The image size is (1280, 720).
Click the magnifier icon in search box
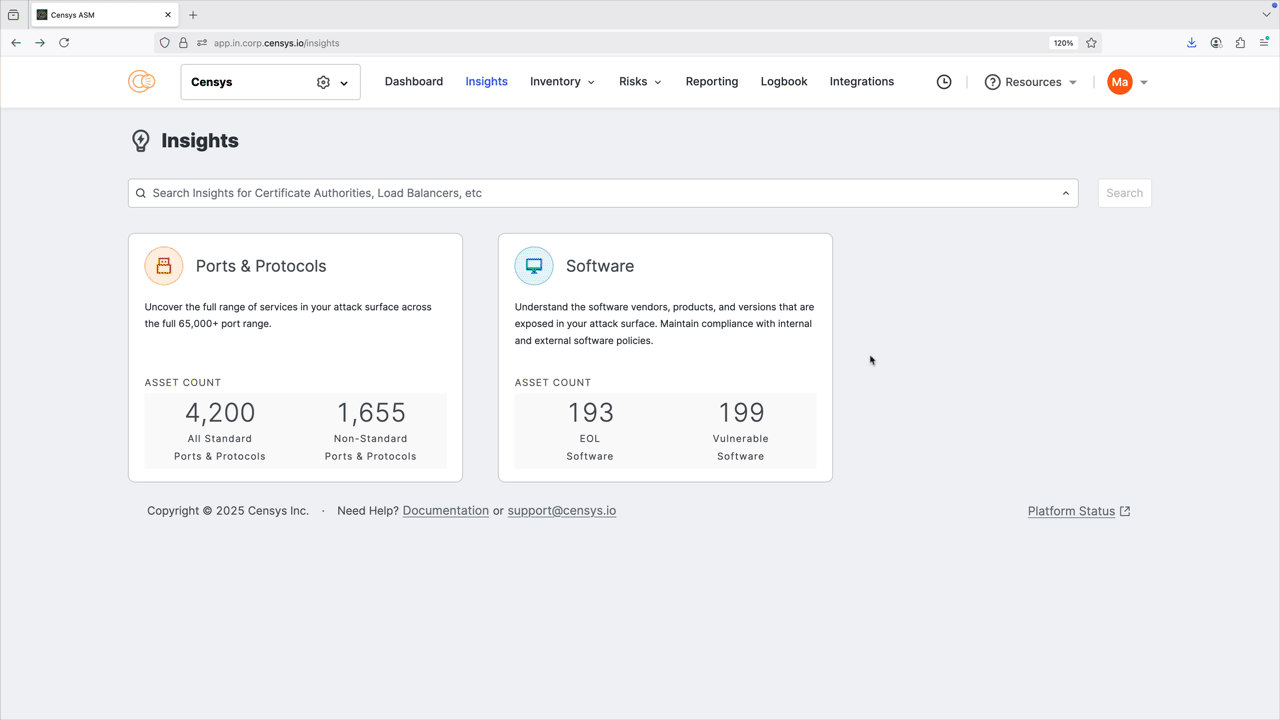pyautogui.click(x=141, y=193)
